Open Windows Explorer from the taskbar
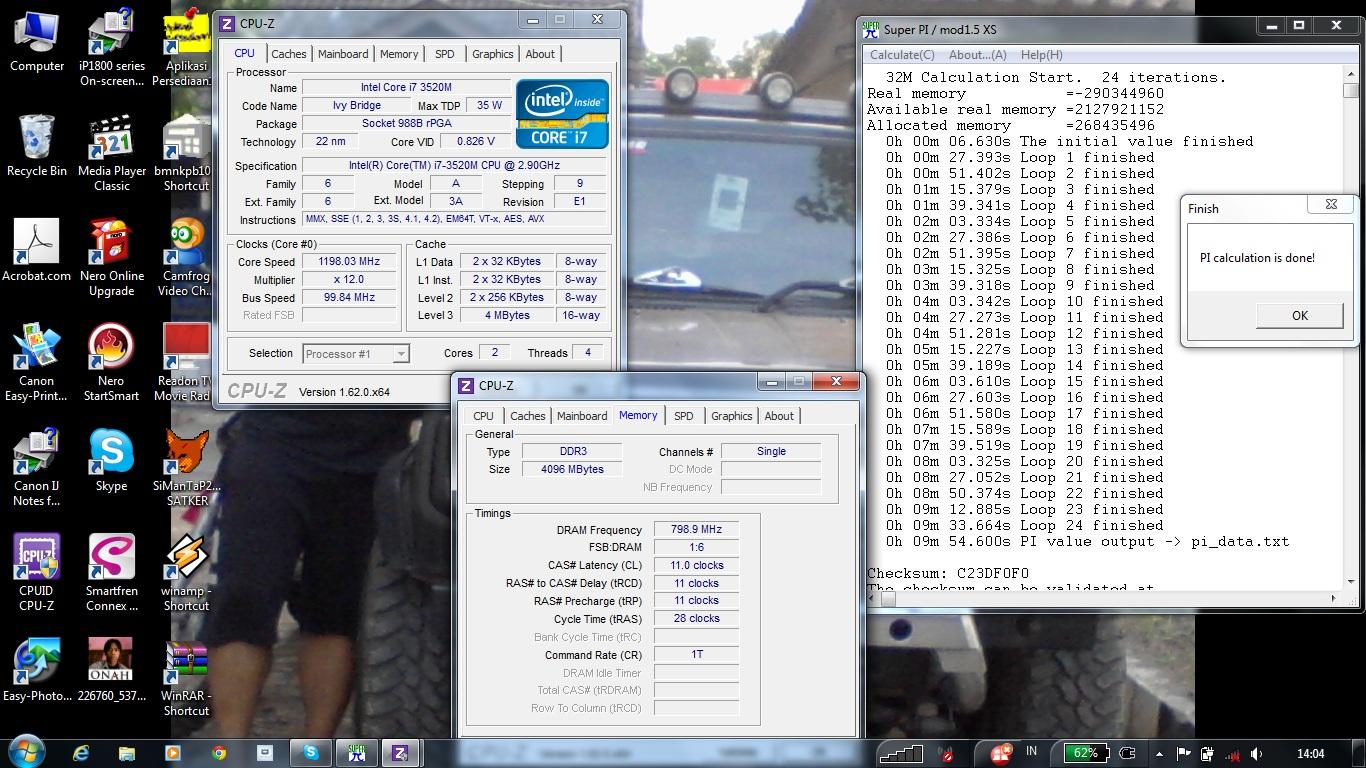The width and height of the screenshot is (1366, 768). coord(127,753)
